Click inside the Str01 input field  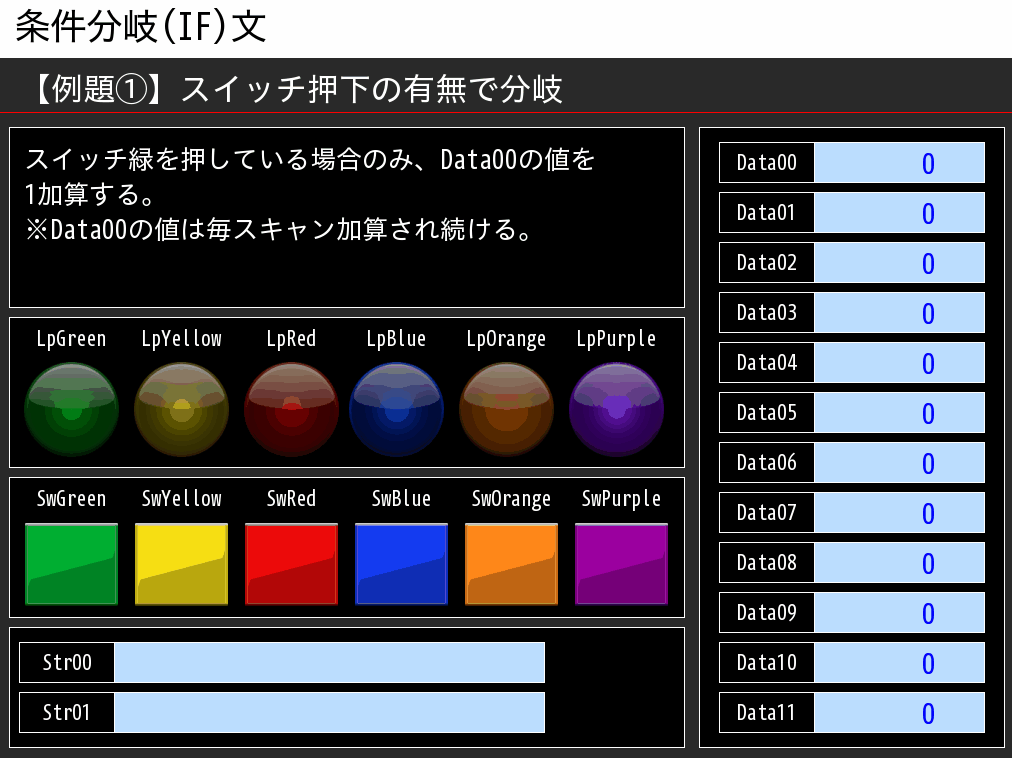(x=330, y=712)
